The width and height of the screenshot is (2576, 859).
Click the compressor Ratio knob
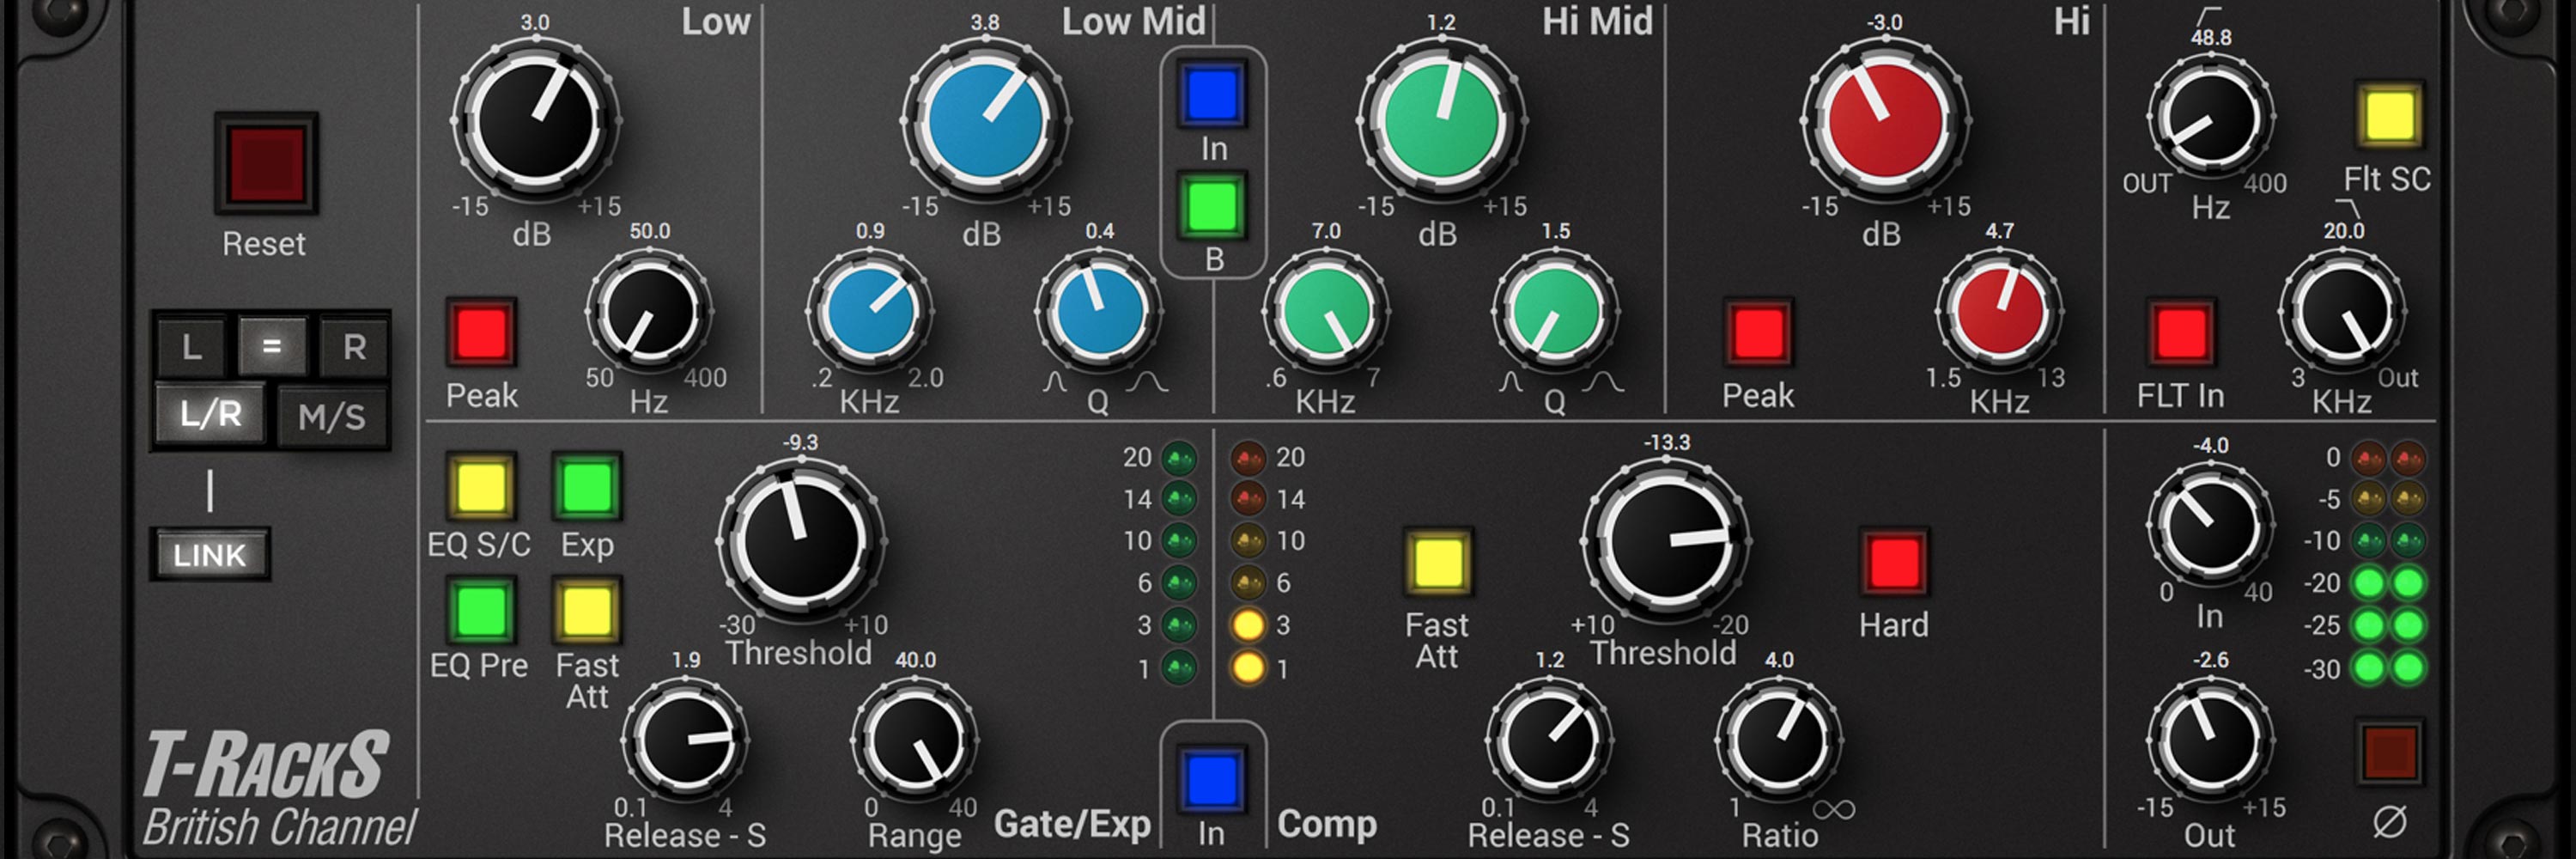[1779, 741]
